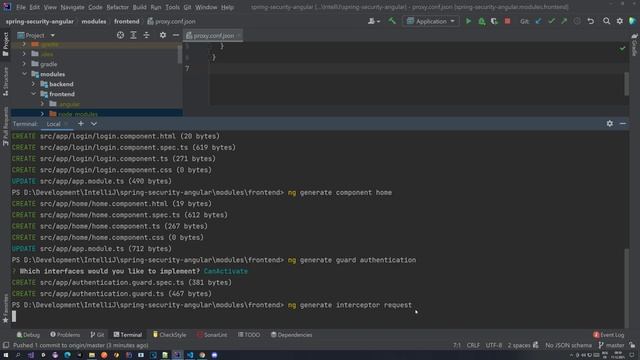This screenshot has height=360, width=640.
Task: Collapse all in Project panel
Action: tap(146, 36)
